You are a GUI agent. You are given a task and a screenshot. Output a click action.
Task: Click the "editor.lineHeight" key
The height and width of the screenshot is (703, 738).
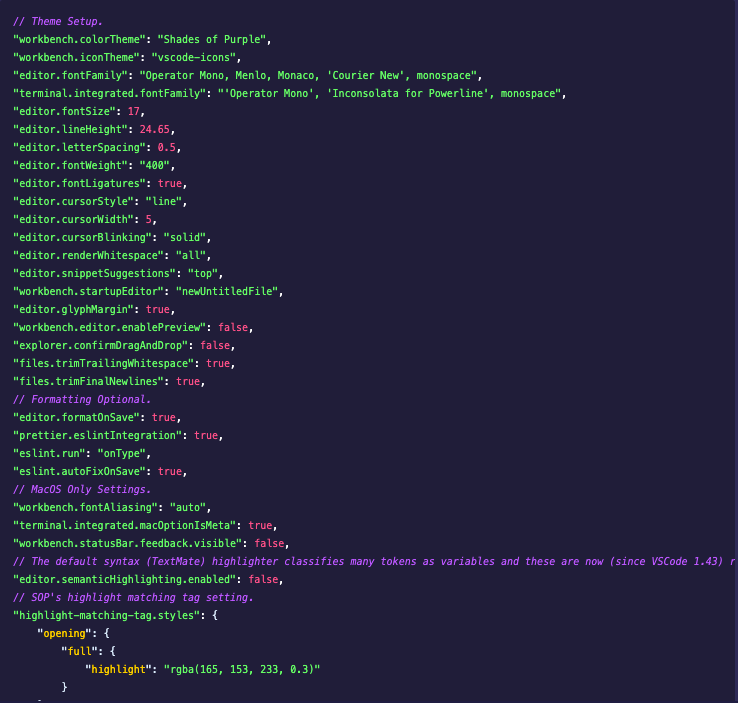tap(70, 129)
